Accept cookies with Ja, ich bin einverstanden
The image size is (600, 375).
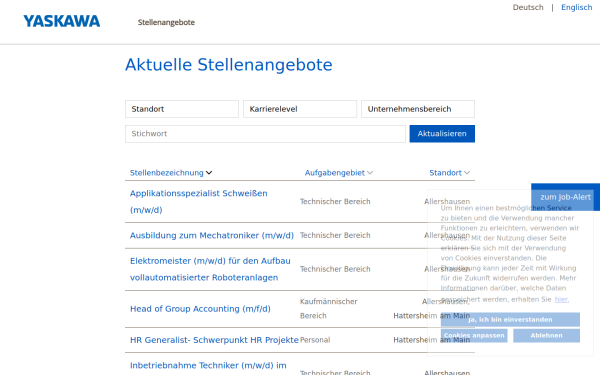coord(510,320)
